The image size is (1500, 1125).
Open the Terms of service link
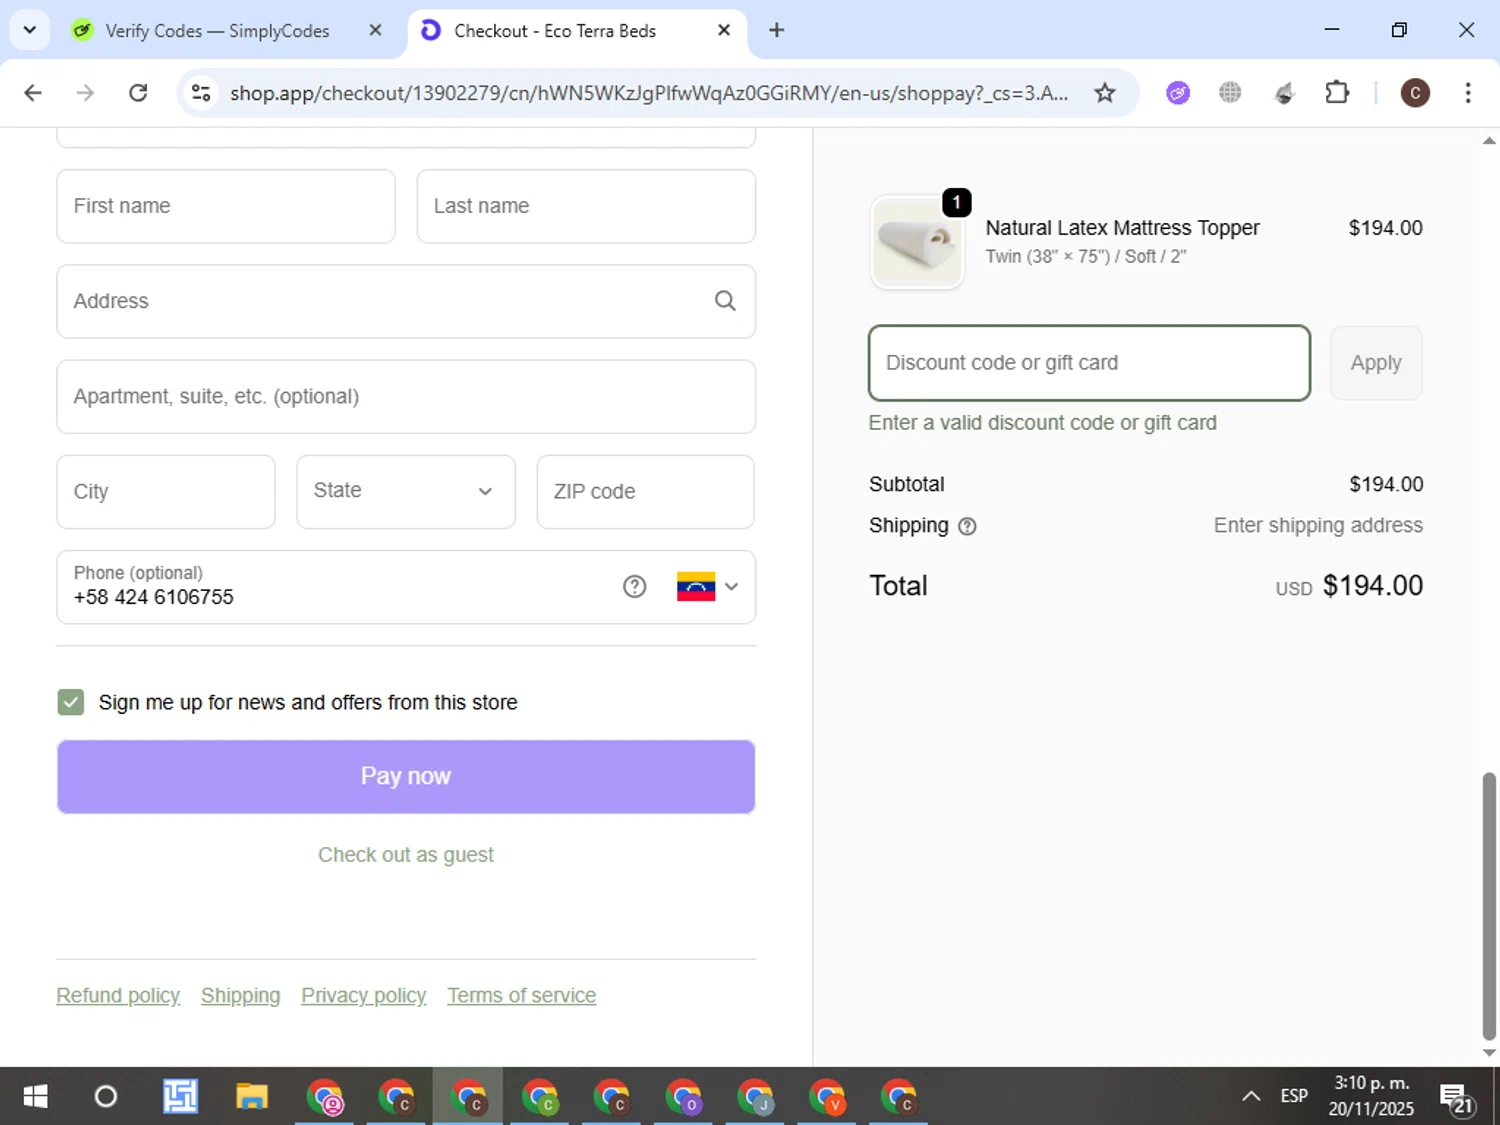[x=521, y=996]
